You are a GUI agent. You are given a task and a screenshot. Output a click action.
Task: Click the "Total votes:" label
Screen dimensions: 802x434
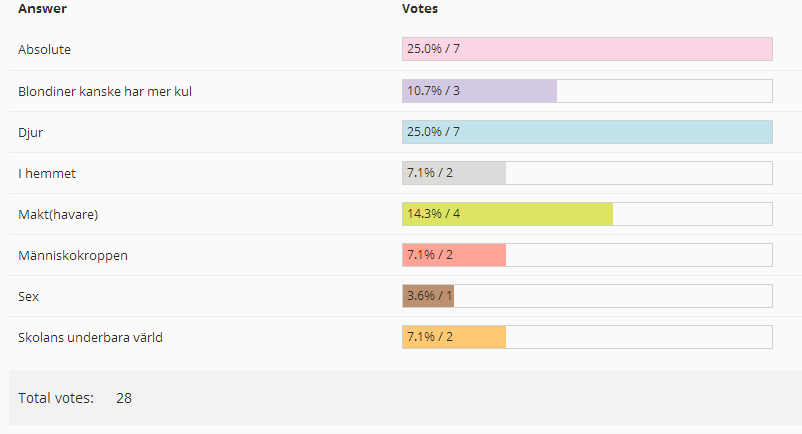coord(56,398)
